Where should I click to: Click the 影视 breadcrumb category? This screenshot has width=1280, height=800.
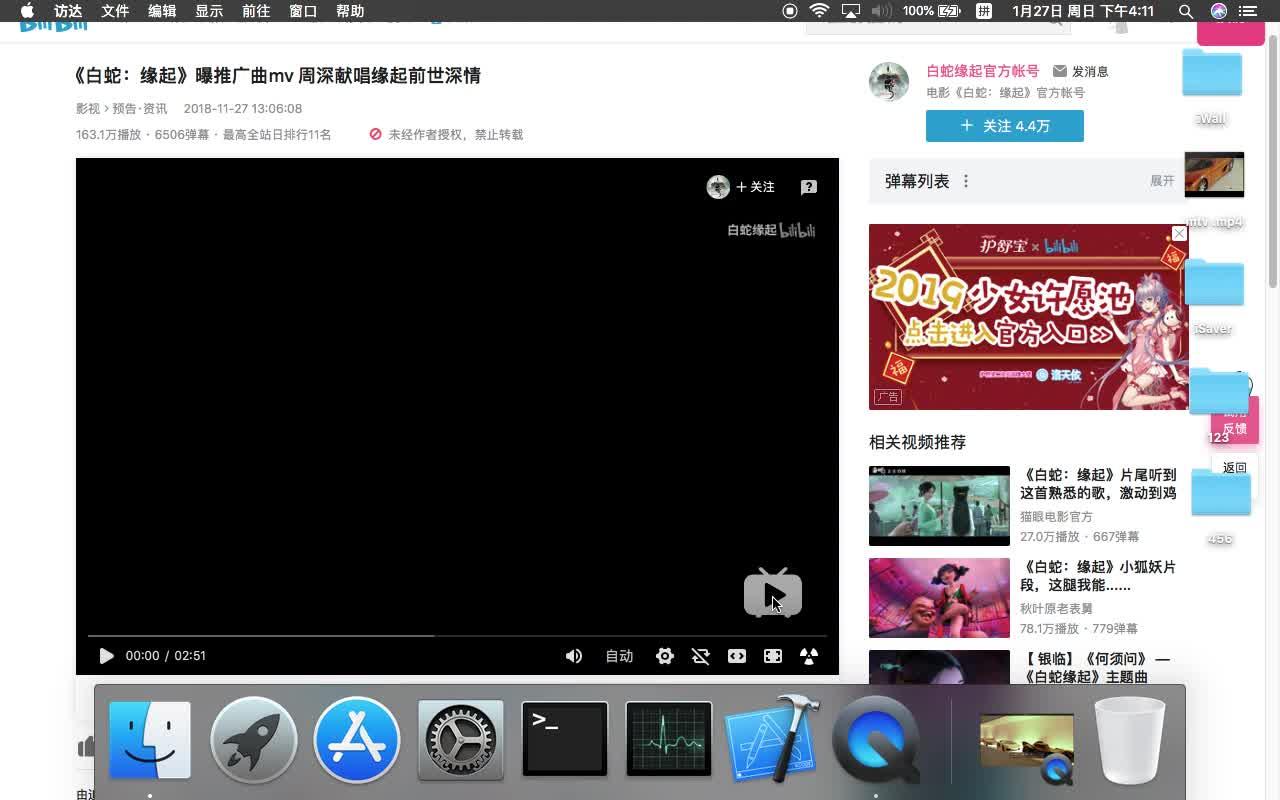point(88,109)
